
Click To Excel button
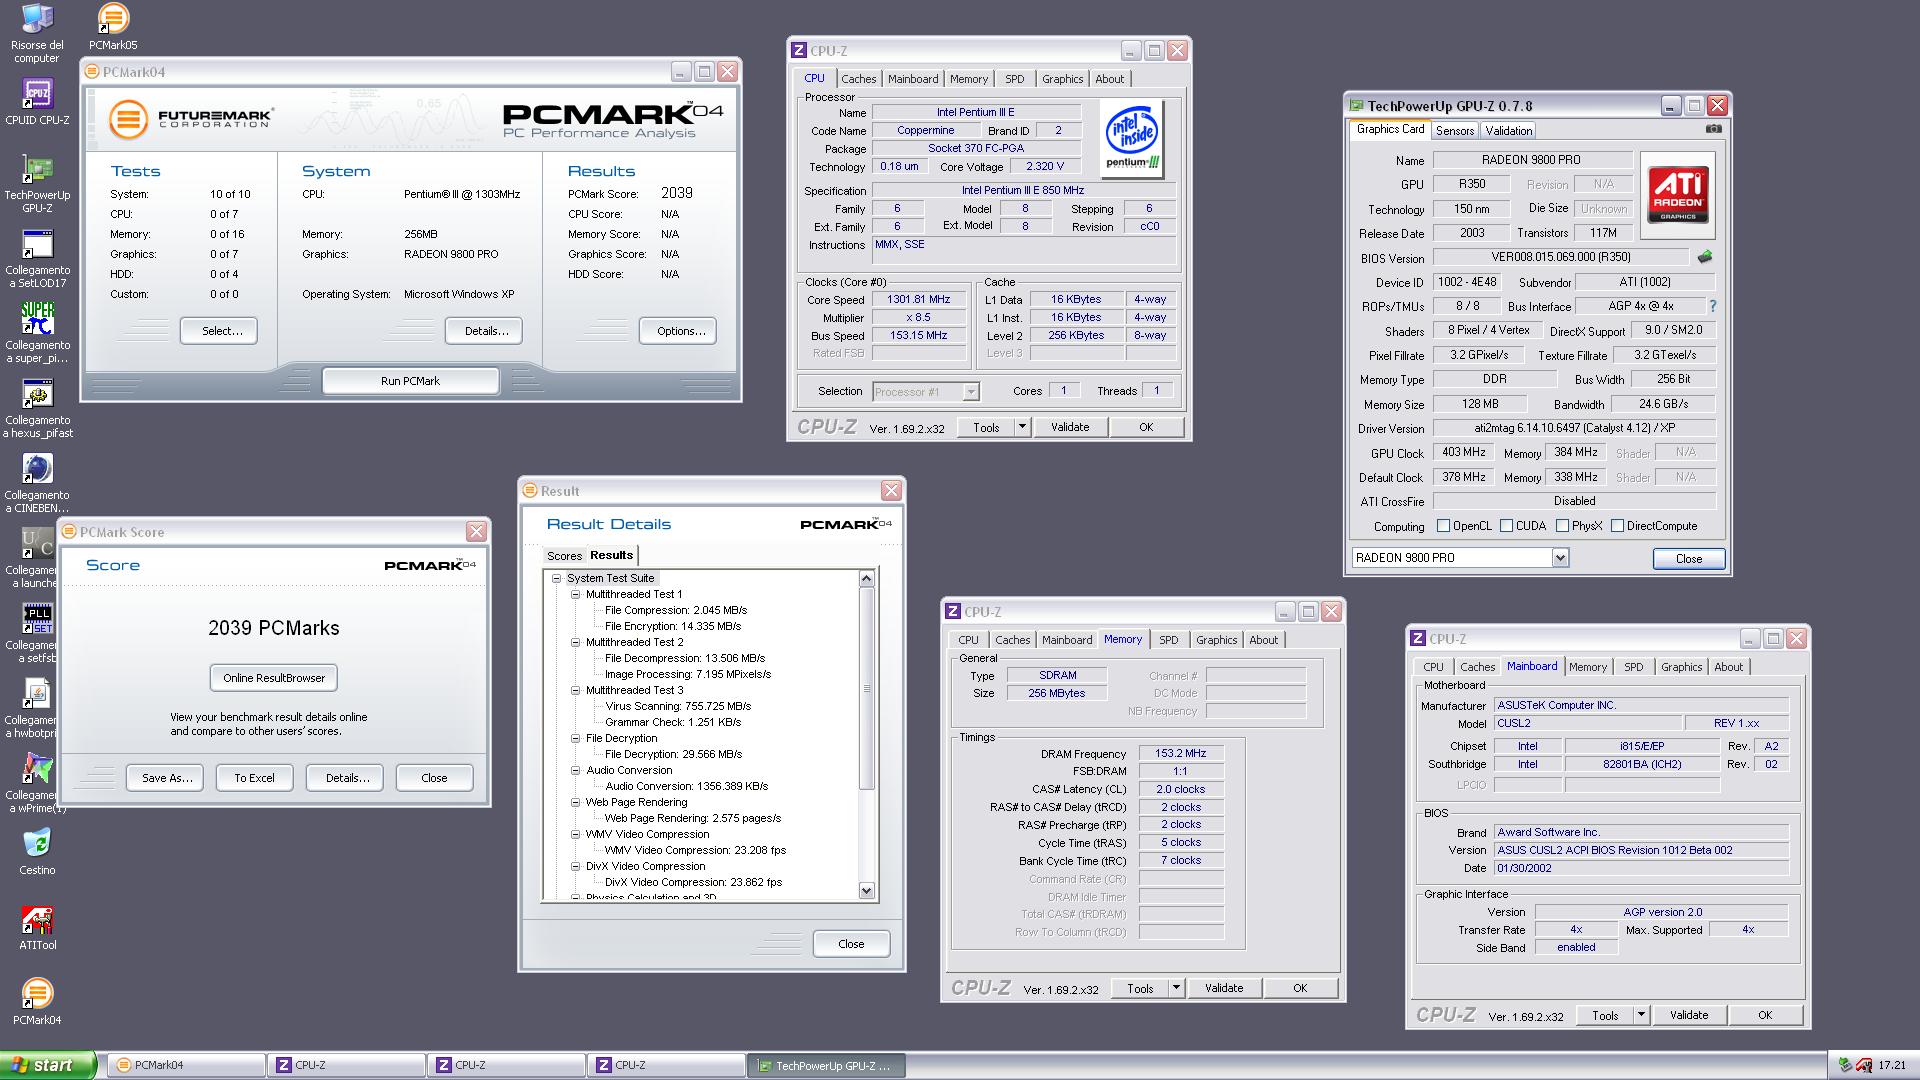click(x=254, y=778)
